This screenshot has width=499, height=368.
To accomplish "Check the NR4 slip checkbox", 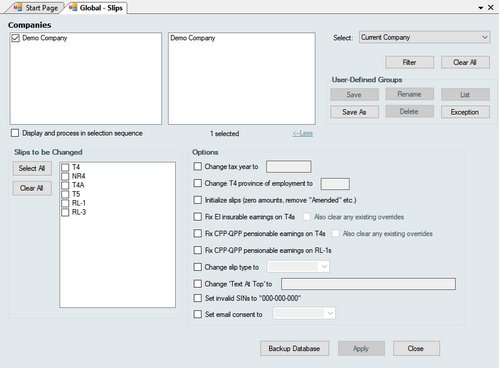I will pyautogui.click(x=65, y=176).
